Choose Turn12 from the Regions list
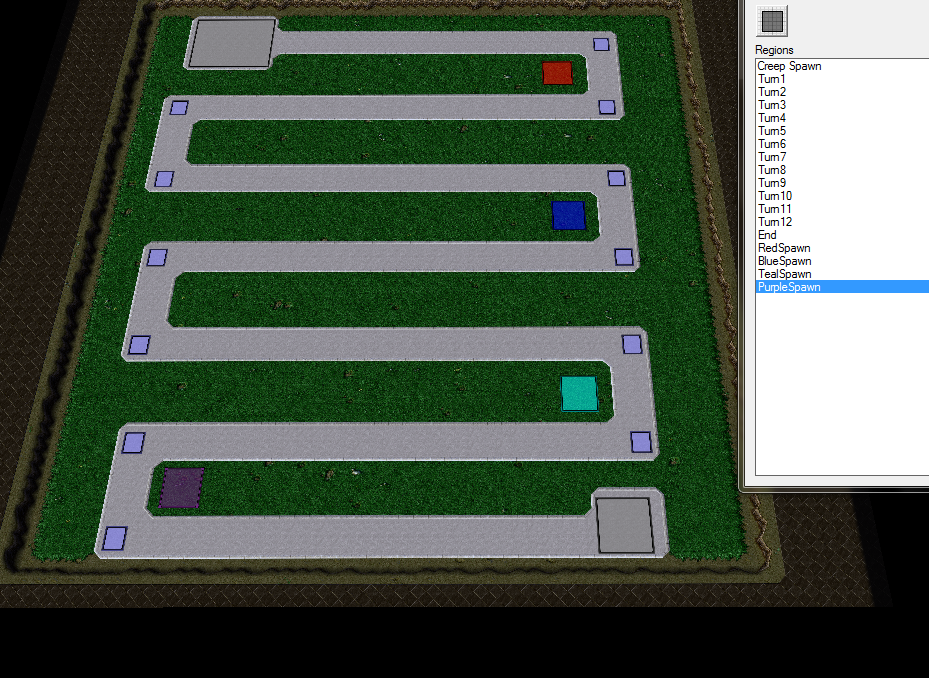 click(774, 222)
